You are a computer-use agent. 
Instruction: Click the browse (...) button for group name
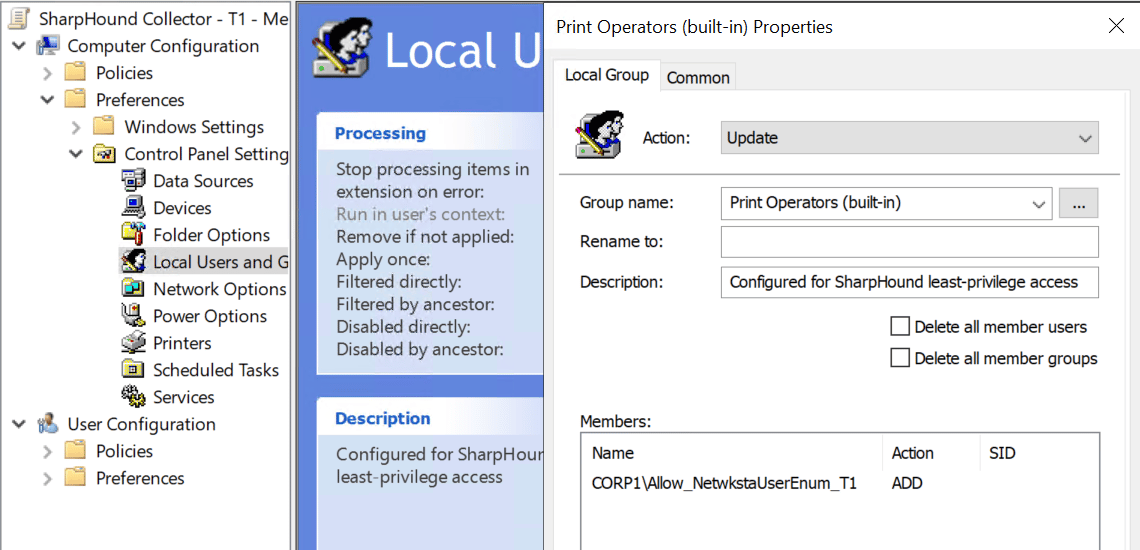click(1078, 204)
